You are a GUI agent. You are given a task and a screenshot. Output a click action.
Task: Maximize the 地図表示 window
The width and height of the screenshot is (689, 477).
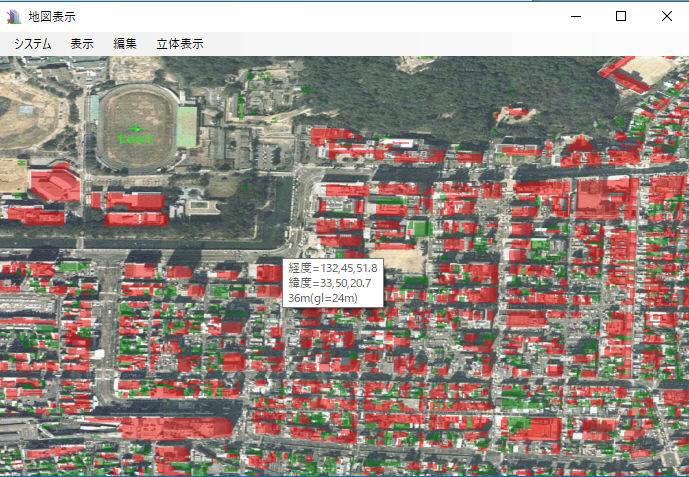tap(621, 16)
